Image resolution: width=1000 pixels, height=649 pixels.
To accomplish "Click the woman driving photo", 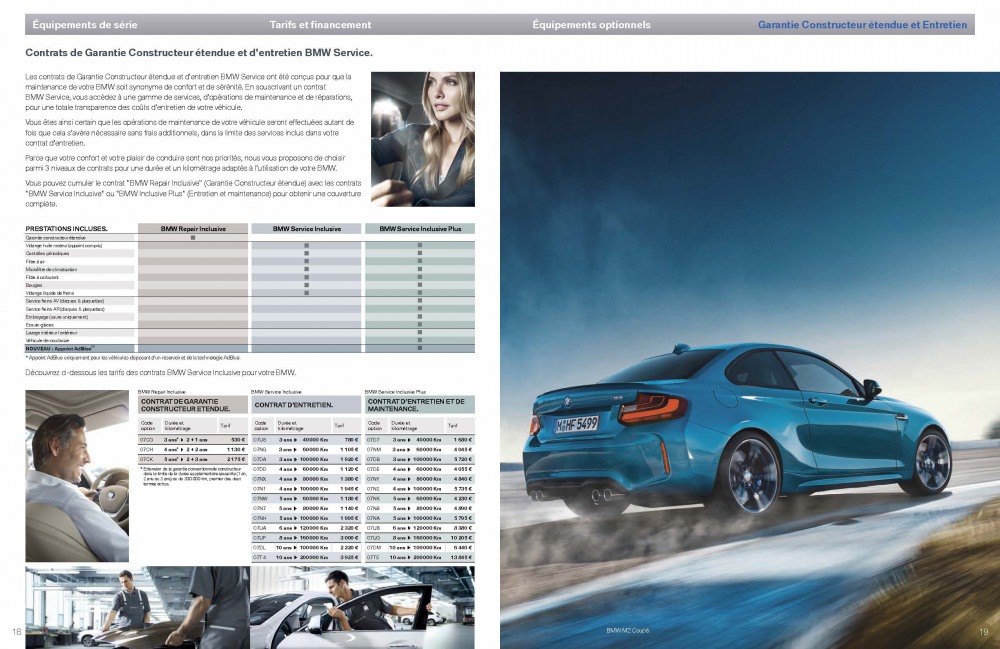I will (423, 139).
